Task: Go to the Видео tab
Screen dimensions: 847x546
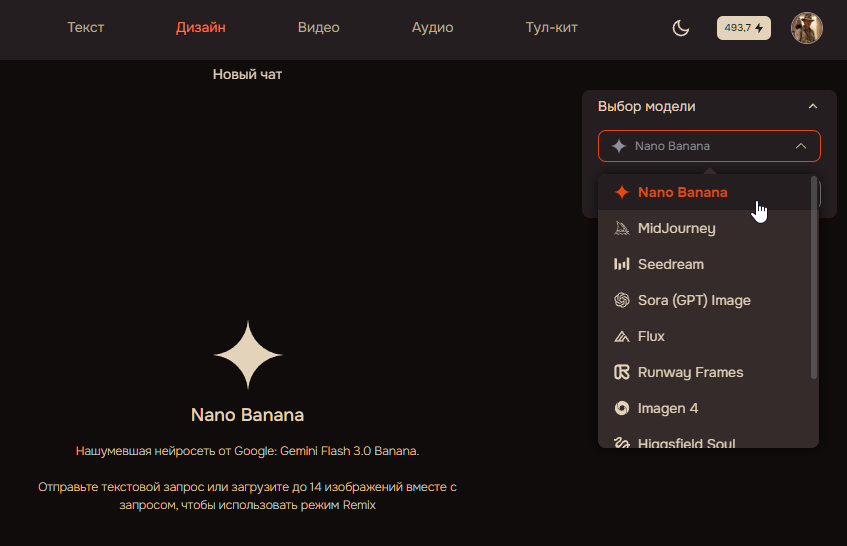Action: (318, 28)
